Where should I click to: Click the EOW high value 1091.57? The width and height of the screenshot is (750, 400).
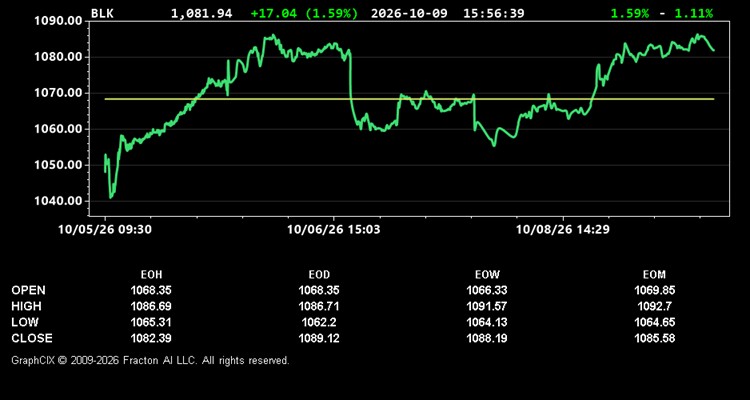pos(487,306)
